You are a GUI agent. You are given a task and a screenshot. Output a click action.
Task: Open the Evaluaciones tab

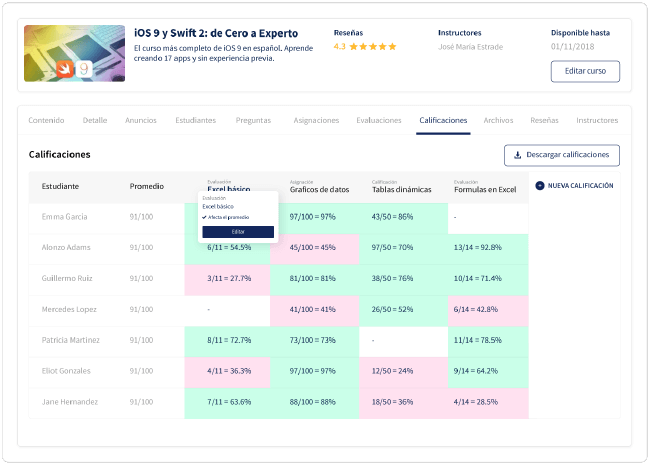(x=378, y=120)
